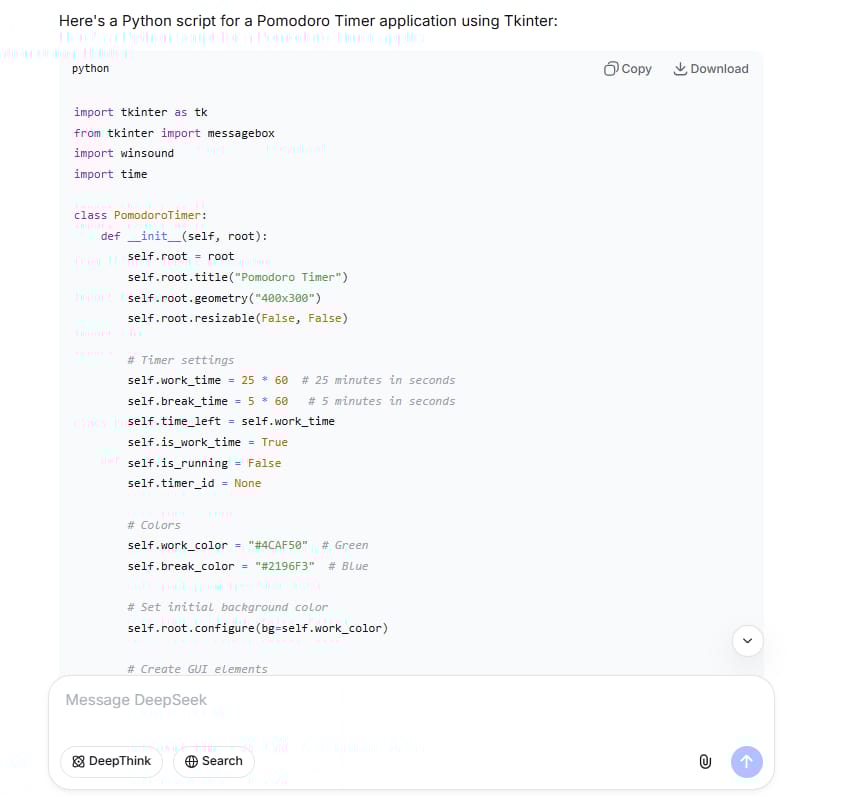
Task: Select the python language label on the code header
Action: pos(90,68)
